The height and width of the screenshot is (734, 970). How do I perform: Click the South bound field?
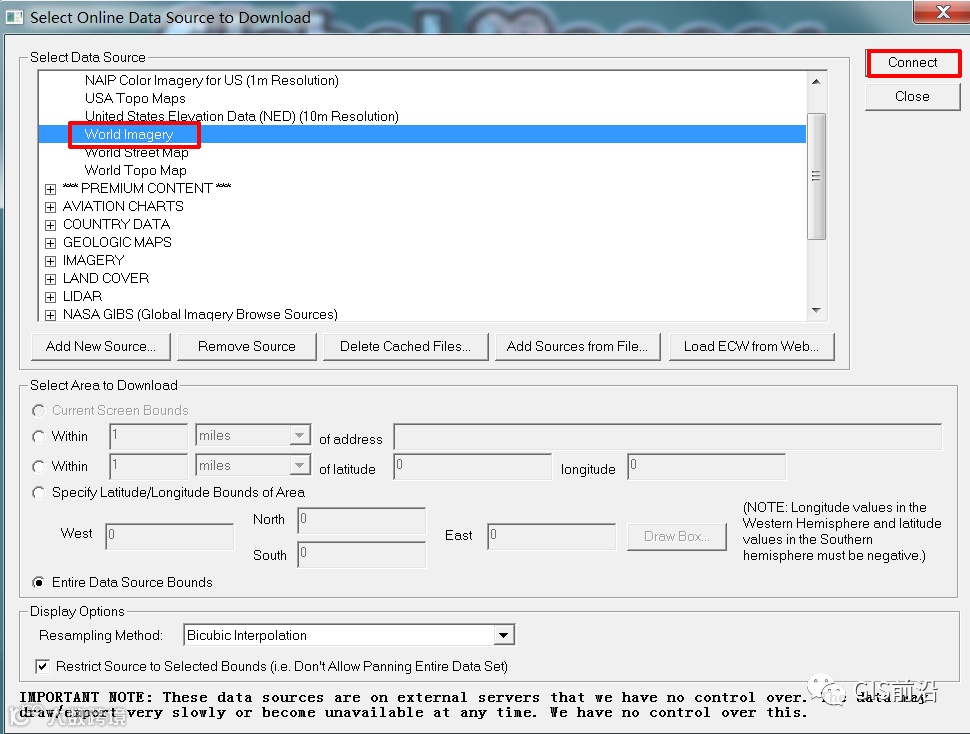pos(361,555)
